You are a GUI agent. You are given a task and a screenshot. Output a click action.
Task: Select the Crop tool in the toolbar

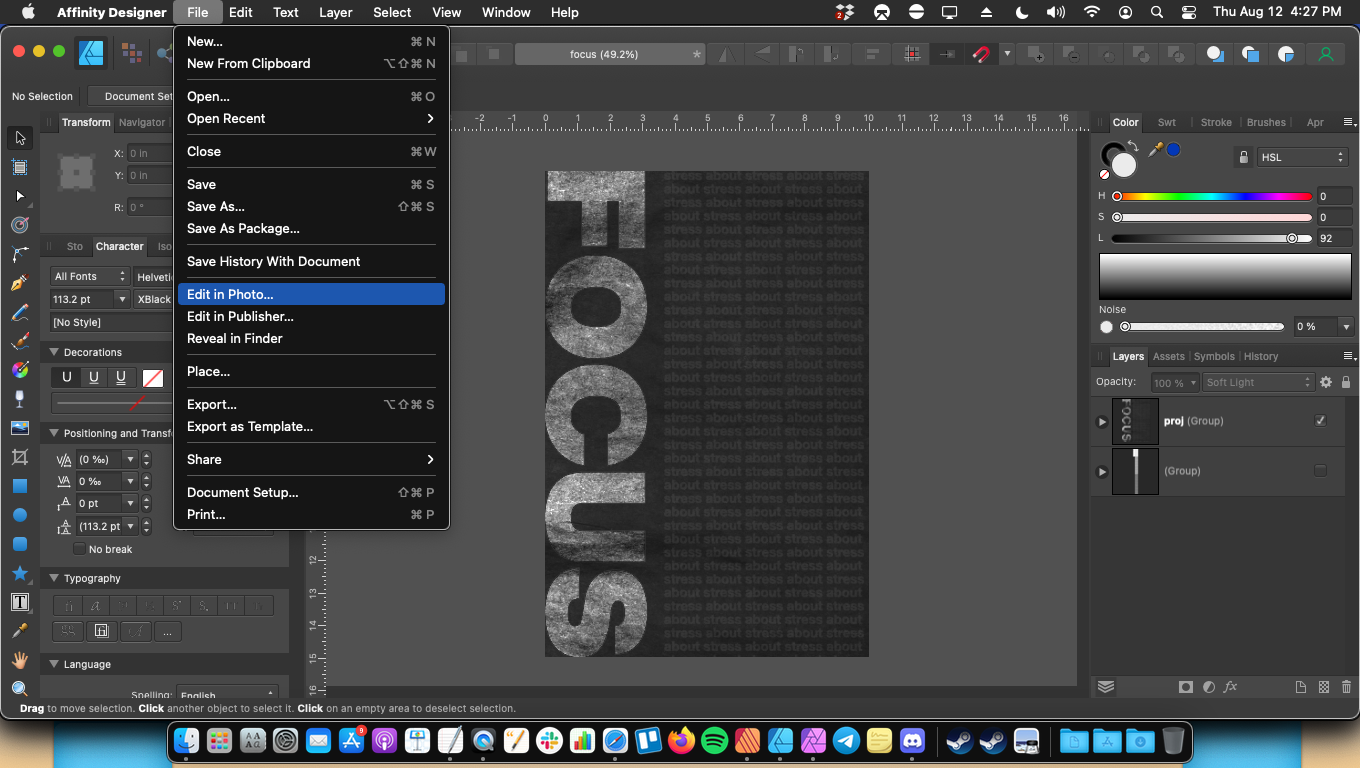pyautogui.click(x=19, y=457)
